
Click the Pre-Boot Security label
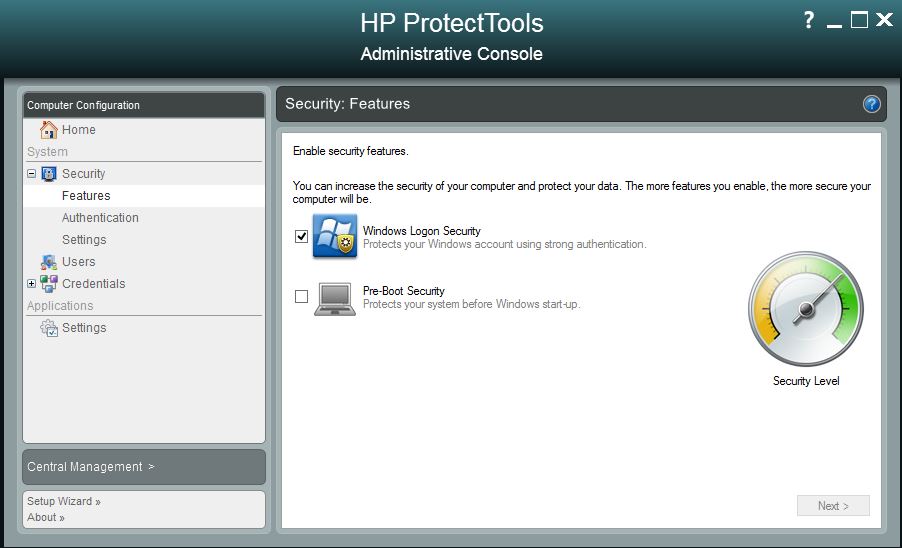tap(404, 291)
